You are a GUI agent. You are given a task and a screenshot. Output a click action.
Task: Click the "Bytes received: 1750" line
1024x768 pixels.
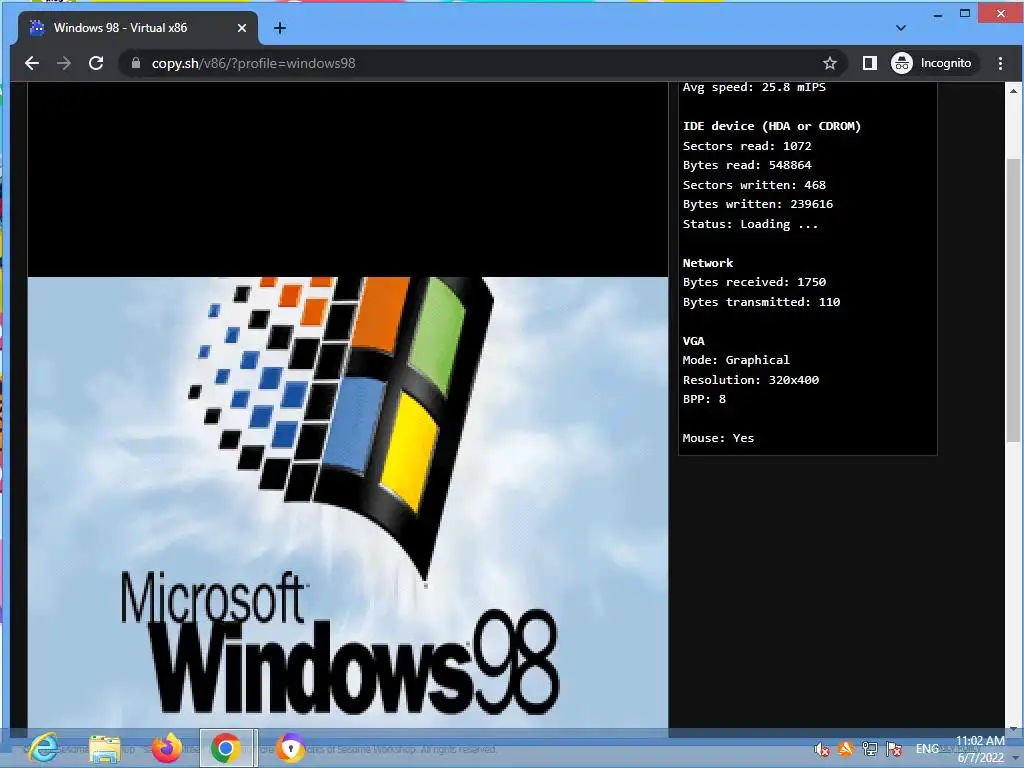(x=754, y=282)
